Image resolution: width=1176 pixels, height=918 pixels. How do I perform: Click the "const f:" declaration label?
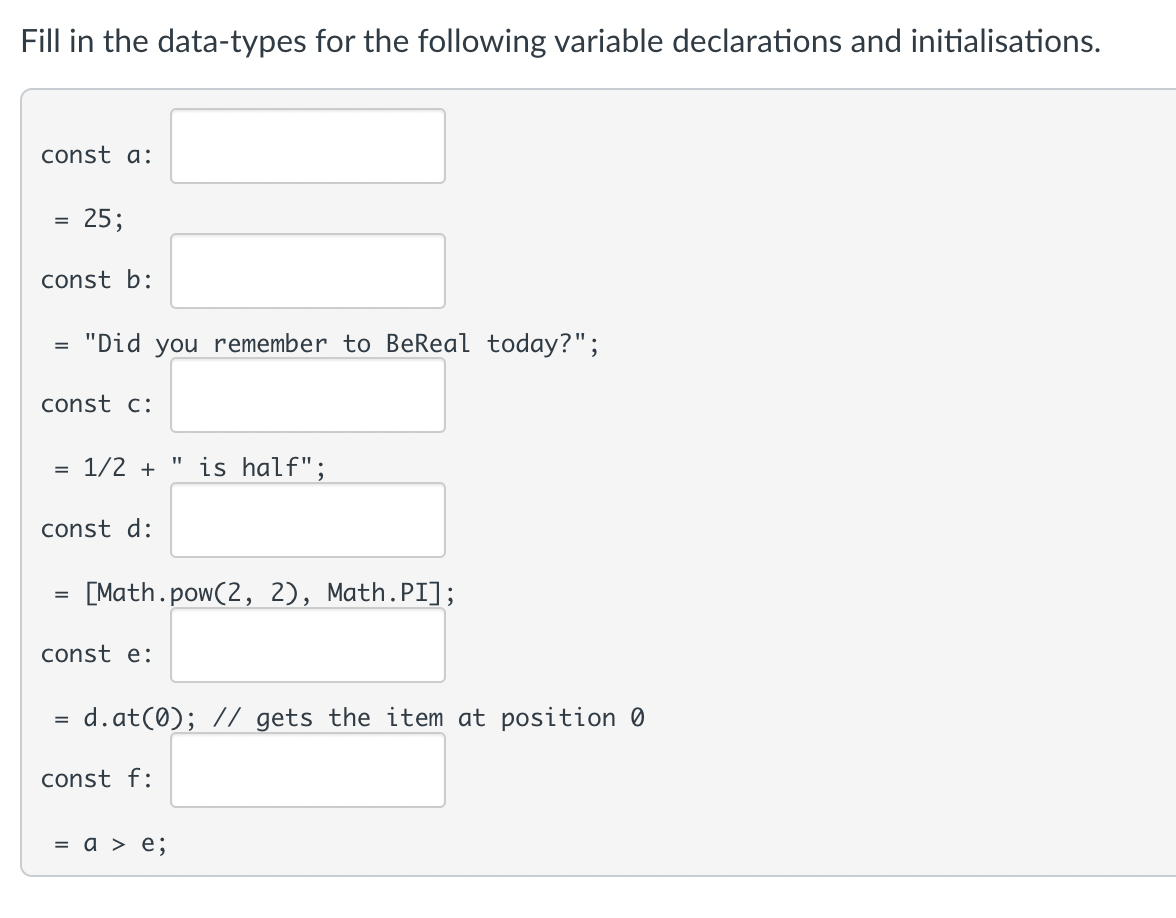(96, 778)
